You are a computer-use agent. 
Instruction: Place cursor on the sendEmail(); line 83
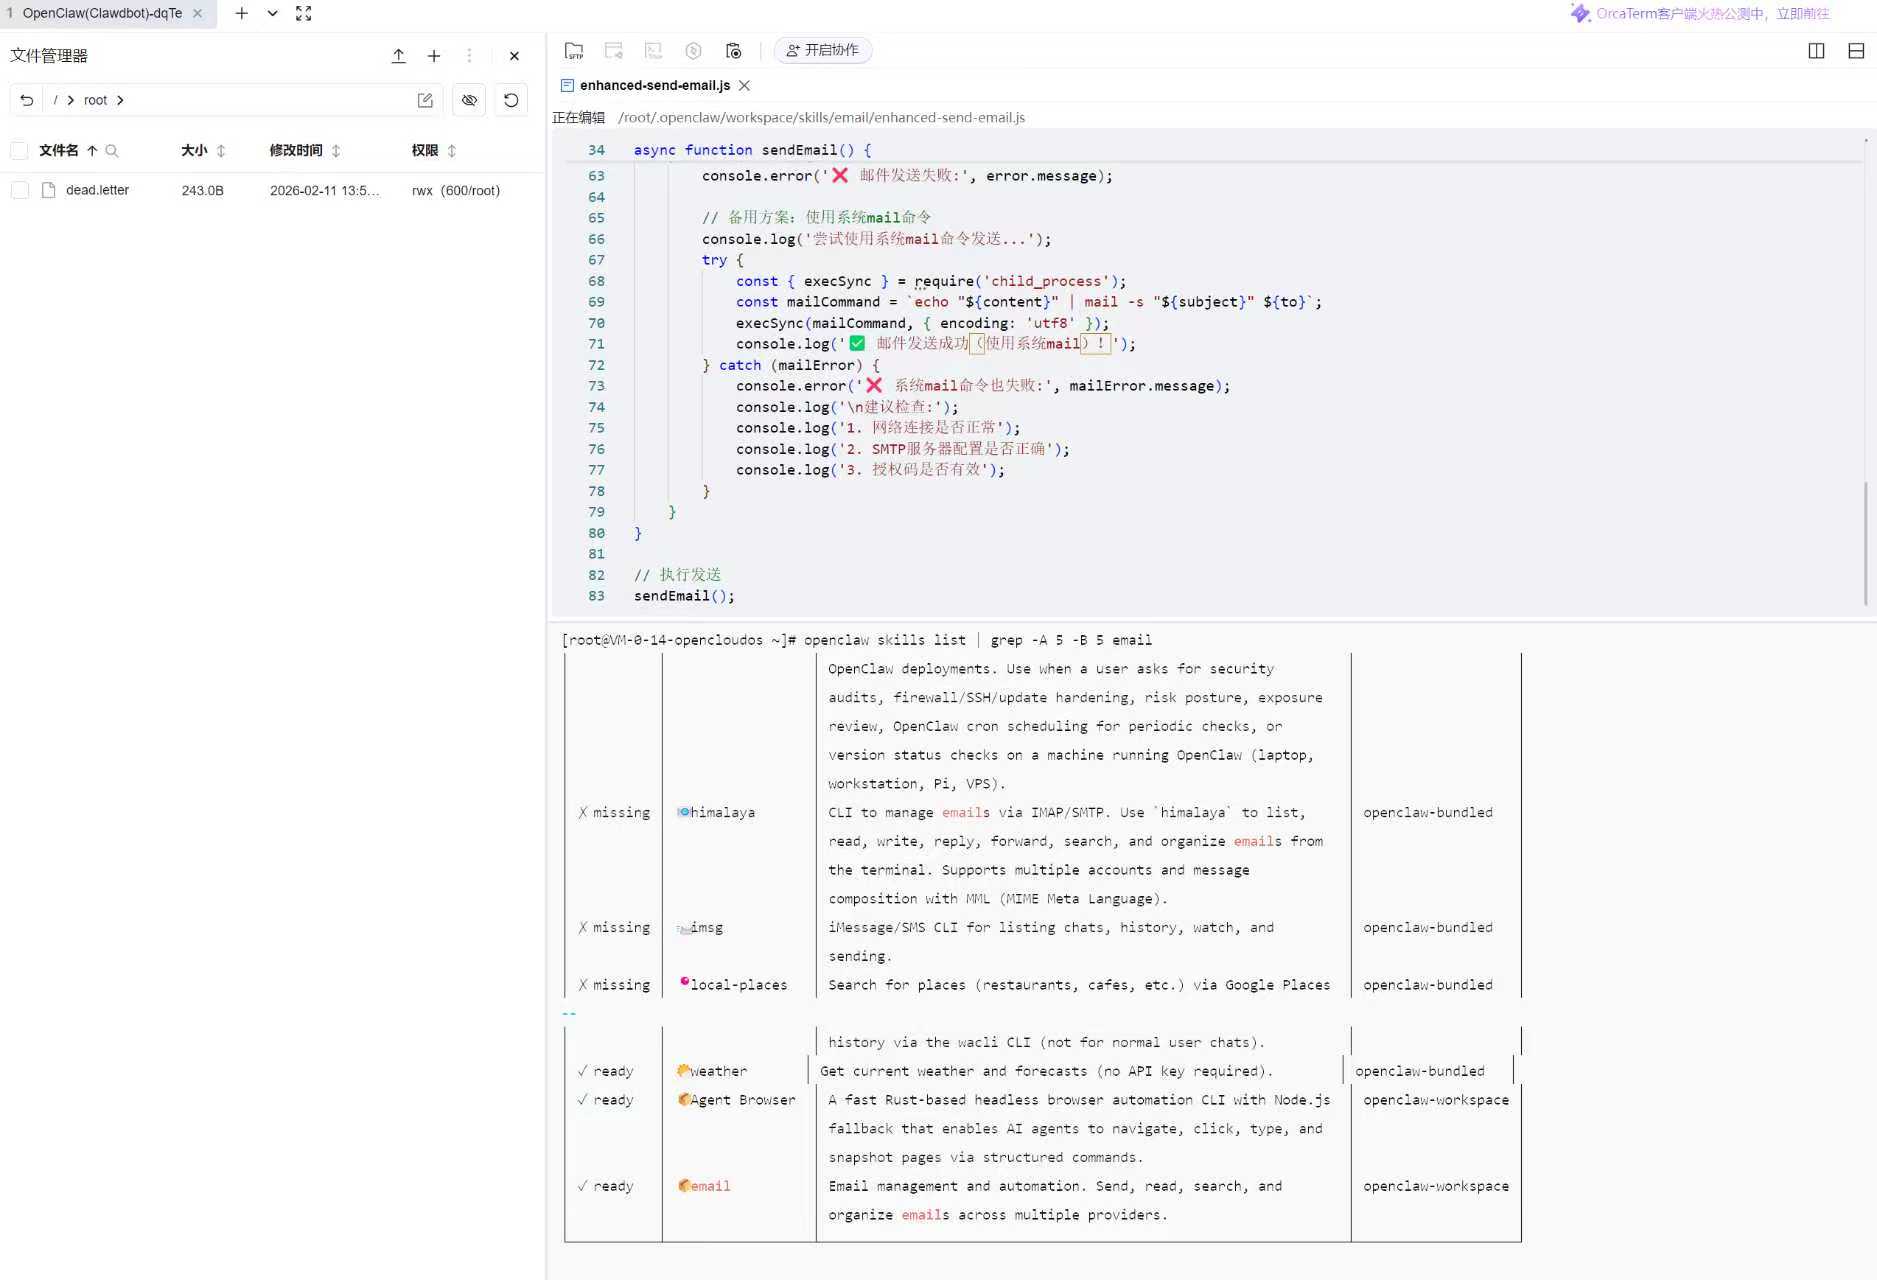coord(684,596)
